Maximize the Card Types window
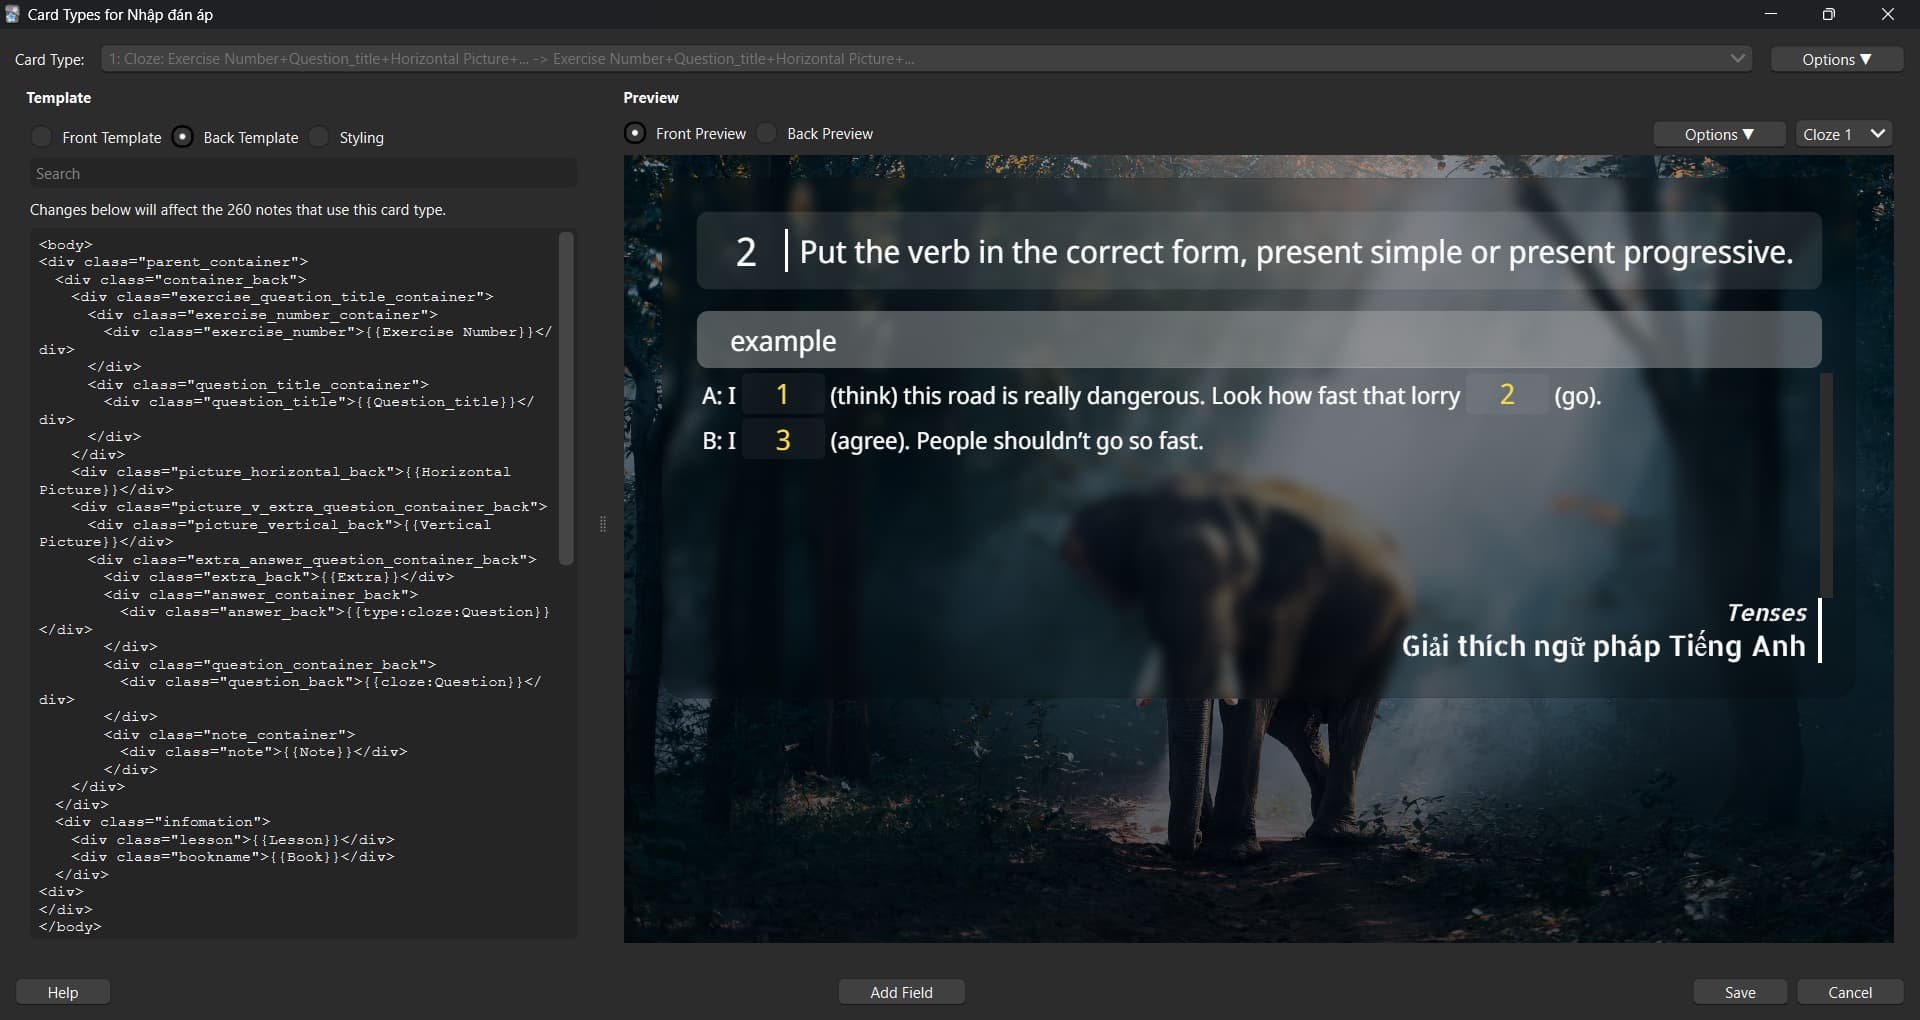 pyautogui.click(x=1829, y=14)
